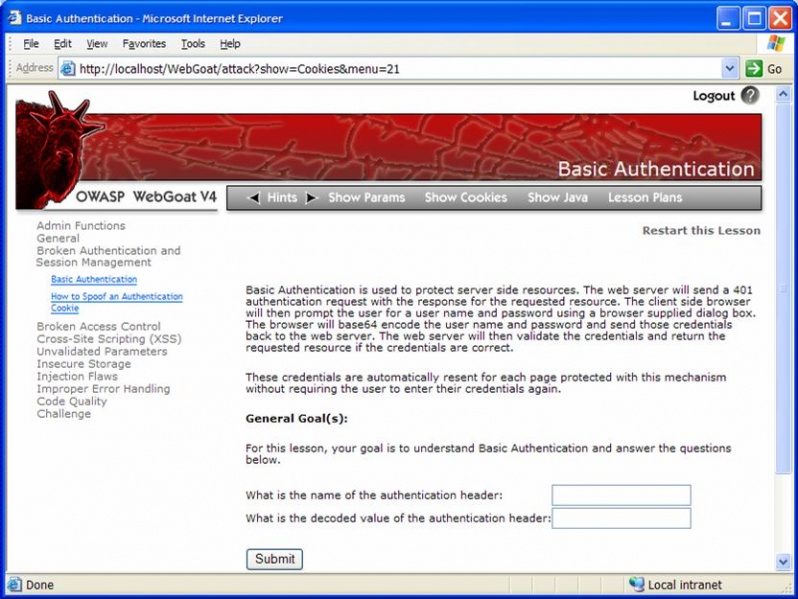The width and height of the screenshot is (798, 599).
Task: Click Restart this Lesson link
Action: [701, 231]
